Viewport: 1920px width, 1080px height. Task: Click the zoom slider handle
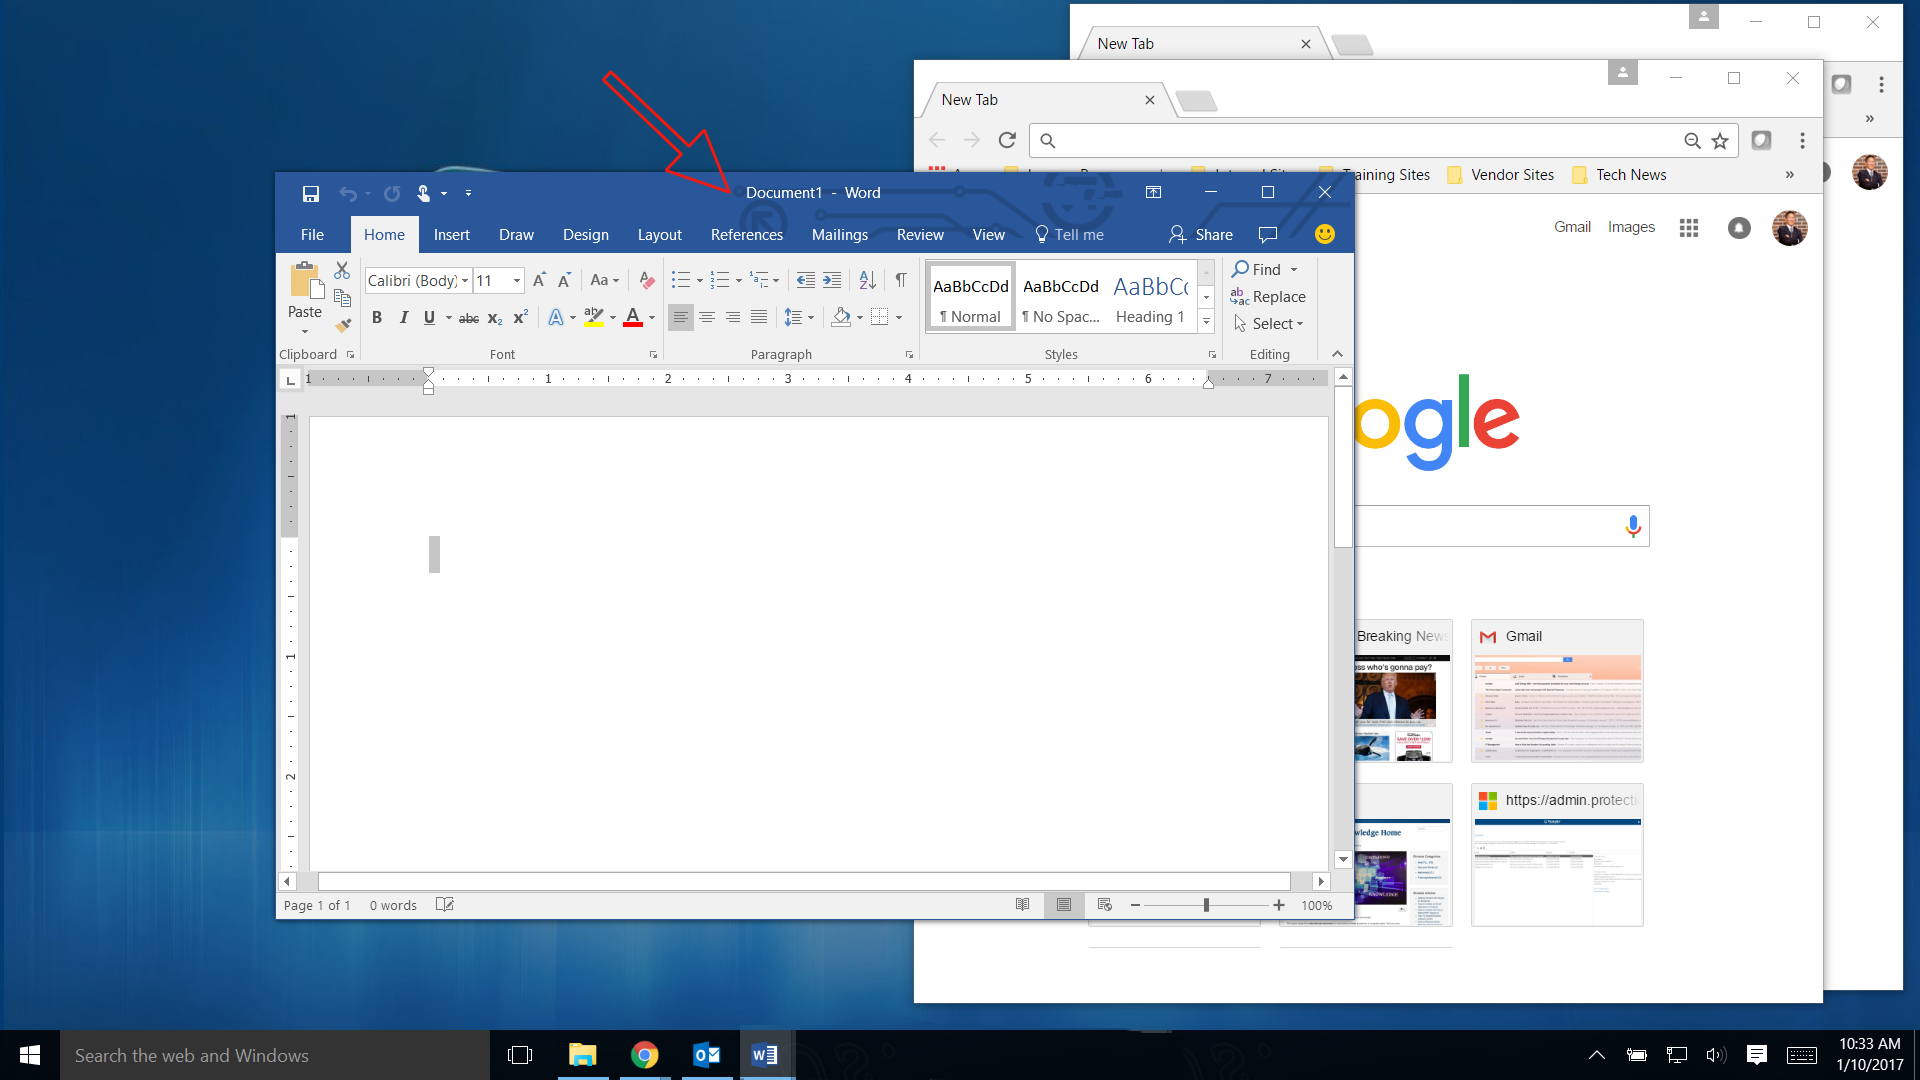(1206, 905)
